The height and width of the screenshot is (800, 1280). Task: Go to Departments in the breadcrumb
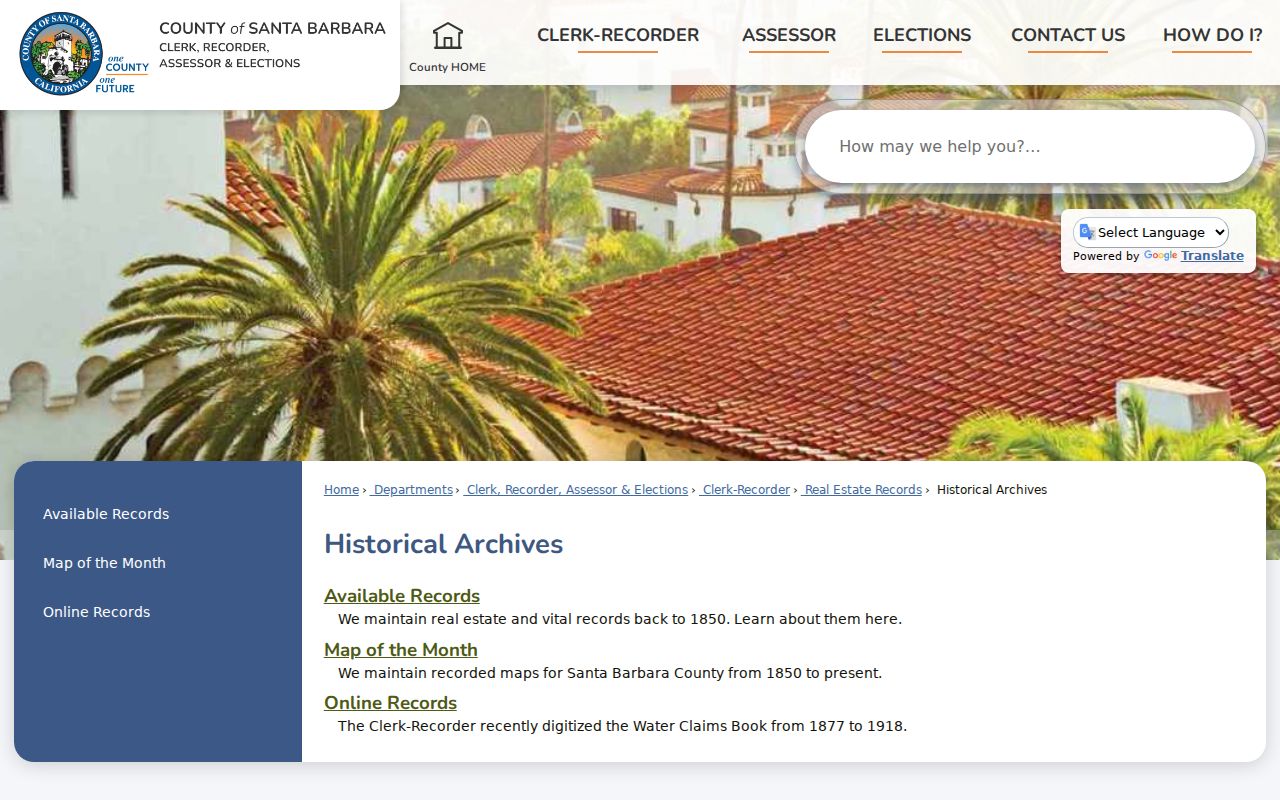413,490
